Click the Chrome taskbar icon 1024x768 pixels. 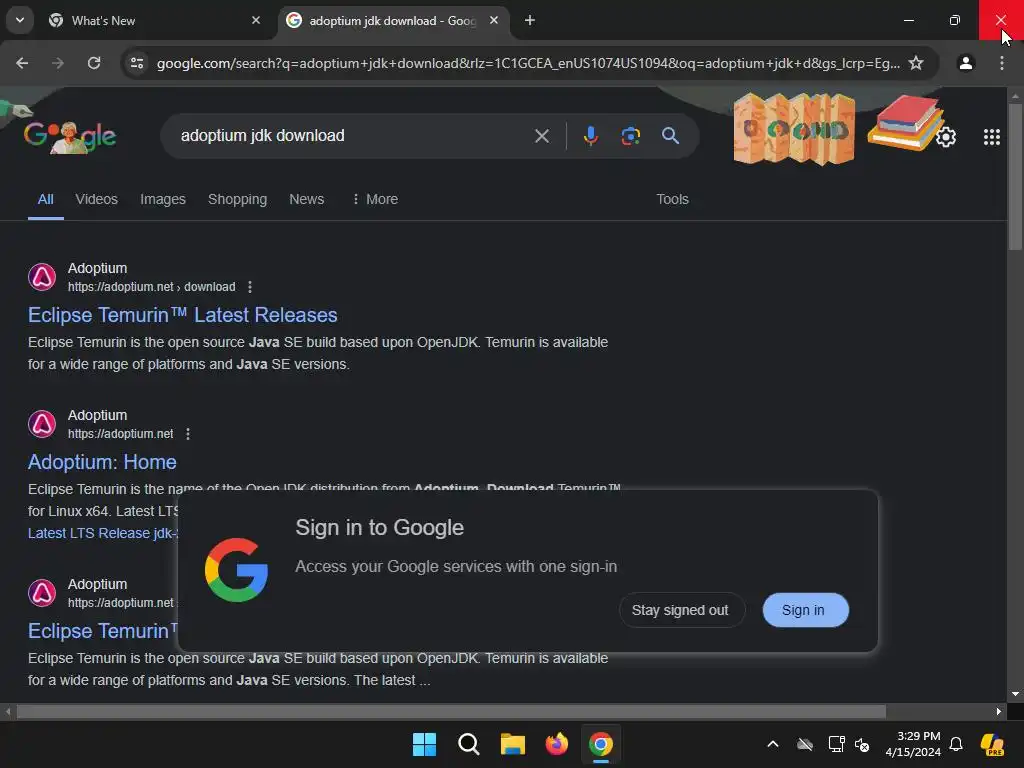pos(601,744)
